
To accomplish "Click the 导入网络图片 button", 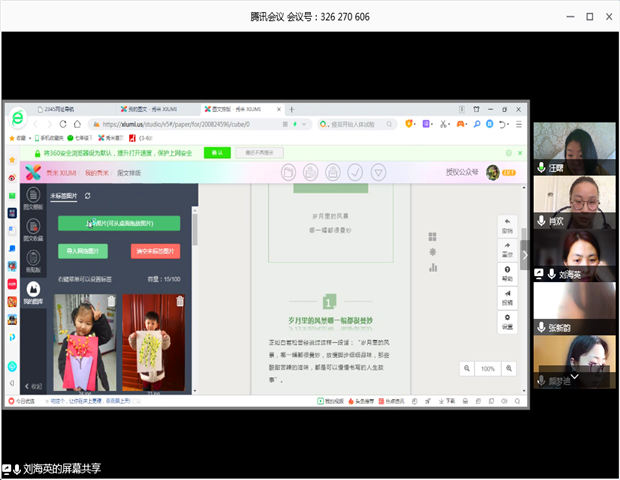I will point(83,251).
